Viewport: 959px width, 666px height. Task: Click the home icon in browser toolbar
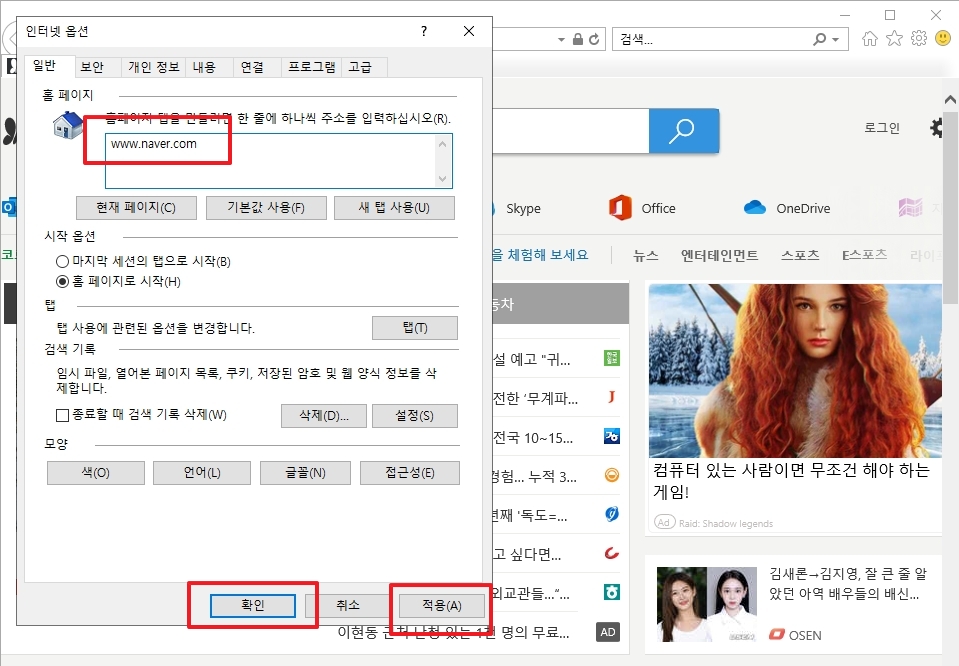(x=869, y=39)
